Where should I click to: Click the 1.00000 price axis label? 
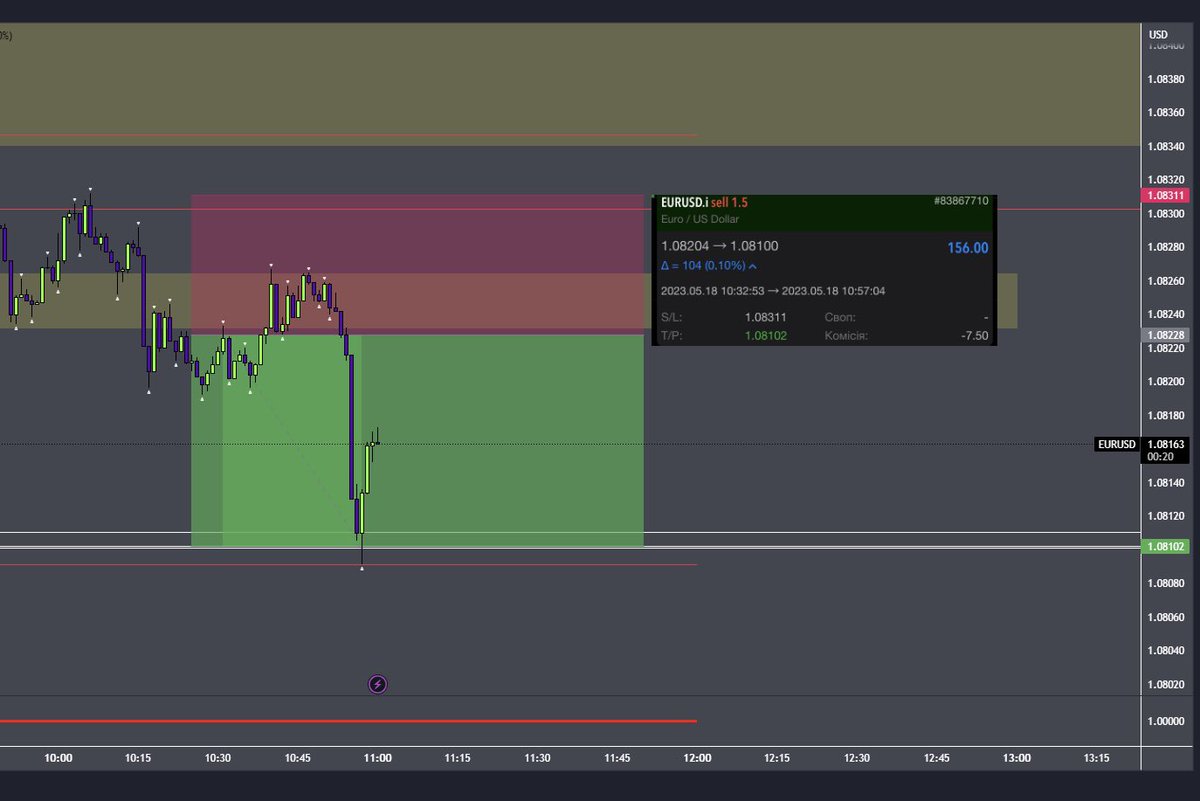pyautogui.click(x=1166, y=721)
